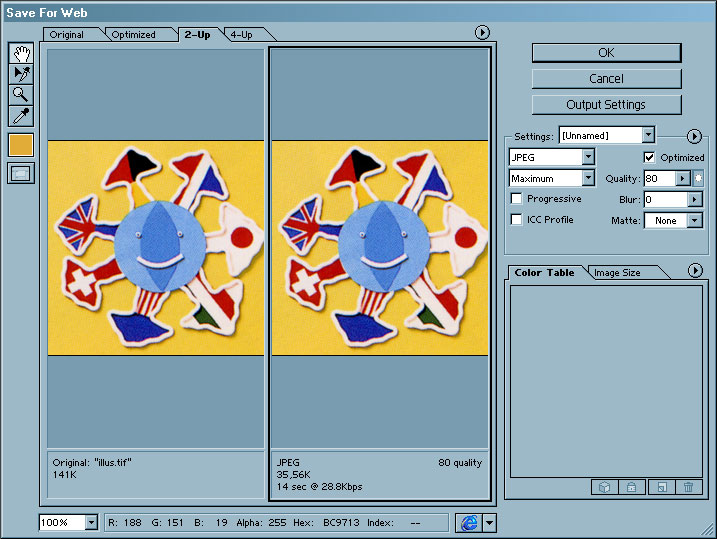Click the 'Original: "illus.tif"' info text
Viewport: 717px width, 539px height.
click(x=92, y=462)
